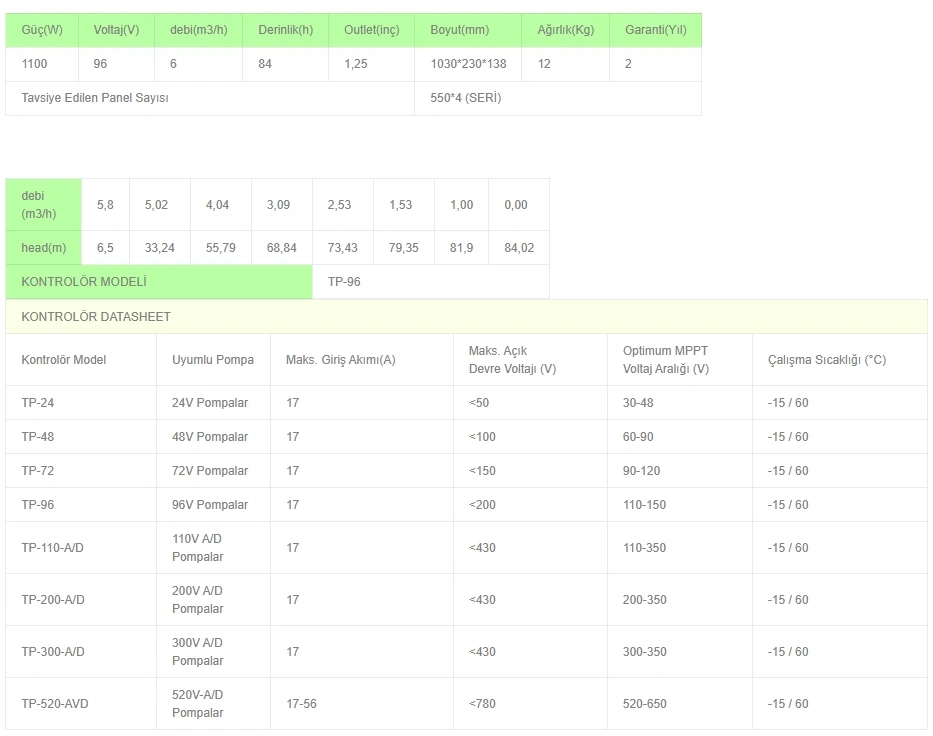This screenshot has height=736, width=933.
Task: Select the Maks. Giriş Akımı(A) header
Action: click(340, 360)
